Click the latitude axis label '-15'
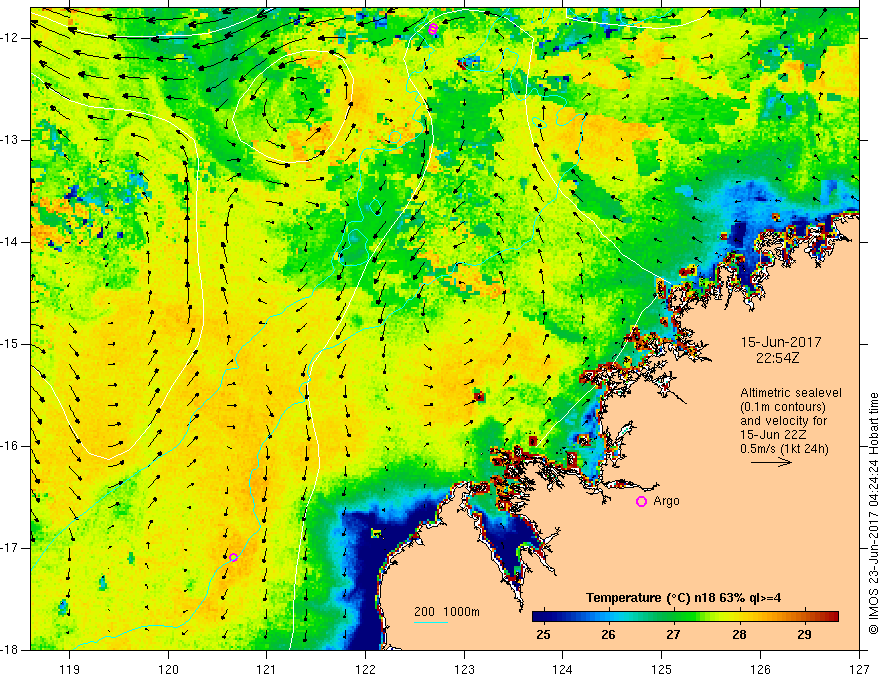This screenshot has height=680, width=880. 10,344
